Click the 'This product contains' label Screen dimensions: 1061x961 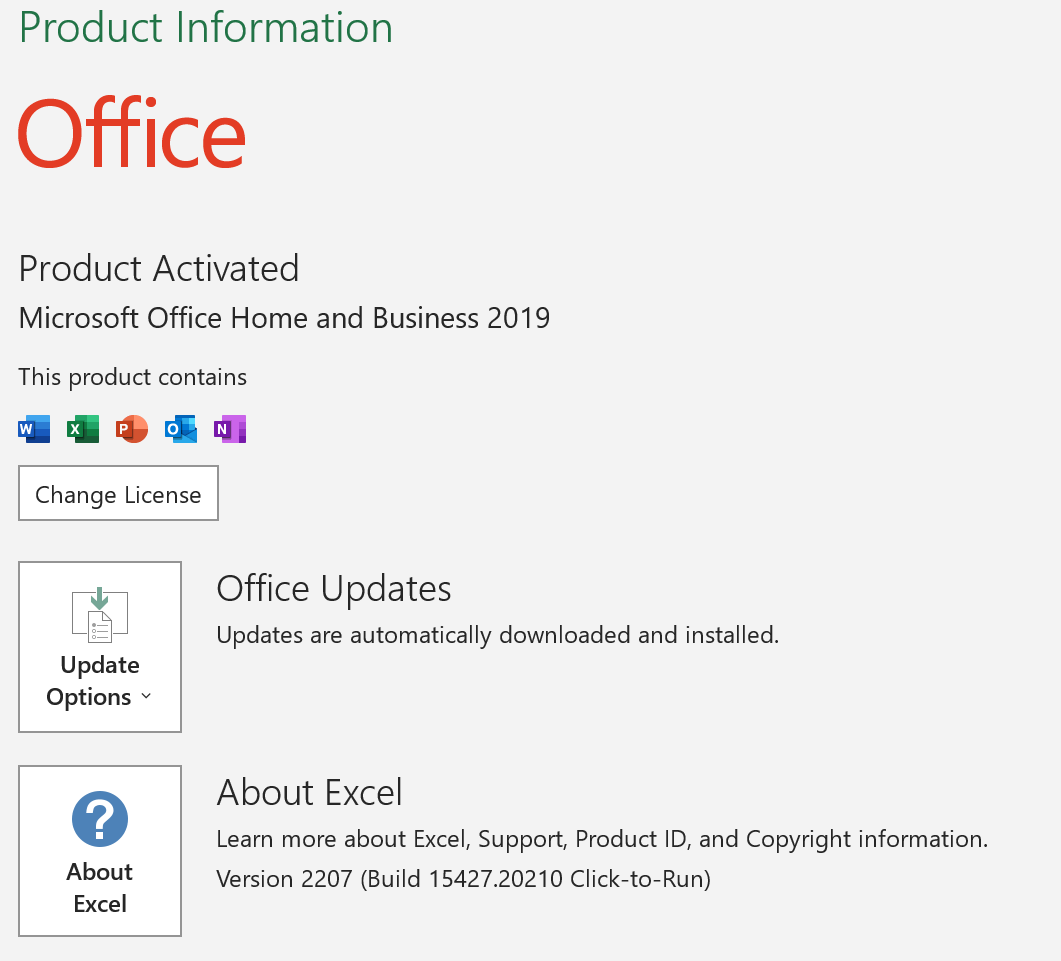tap(132, 377)
